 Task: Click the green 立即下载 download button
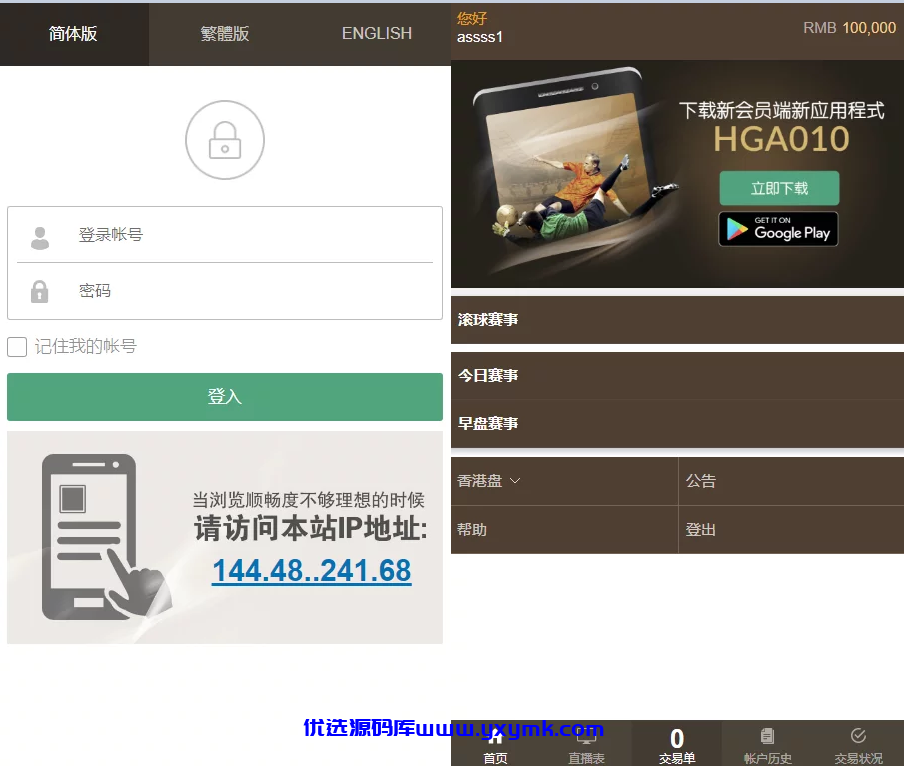tap(779, 188)
